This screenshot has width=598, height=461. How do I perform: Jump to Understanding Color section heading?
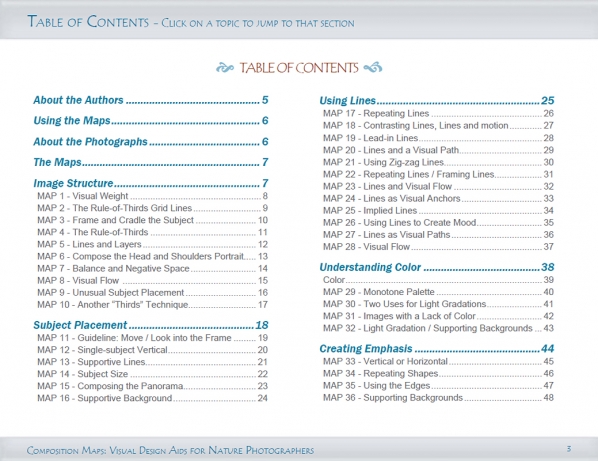pos(437,267)
